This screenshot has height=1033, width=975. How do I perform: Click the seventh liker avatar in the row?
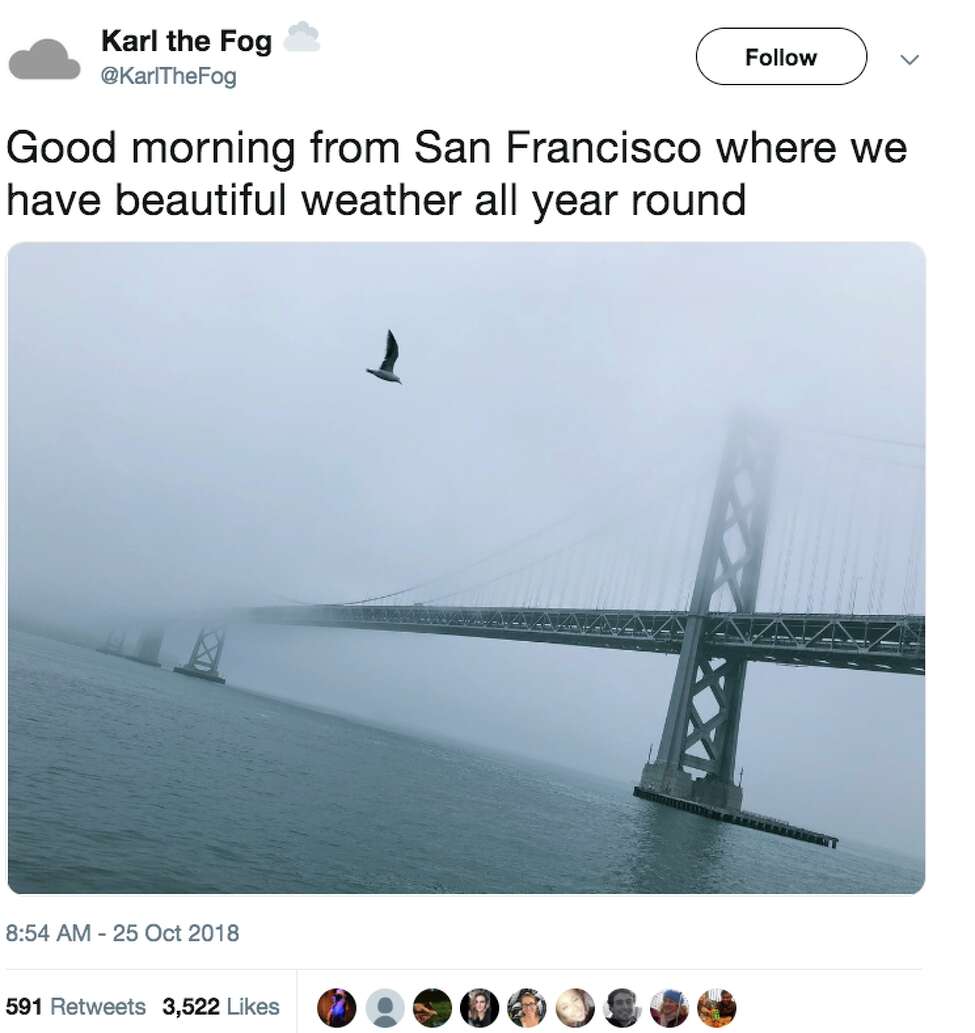tap(622, 1007)
